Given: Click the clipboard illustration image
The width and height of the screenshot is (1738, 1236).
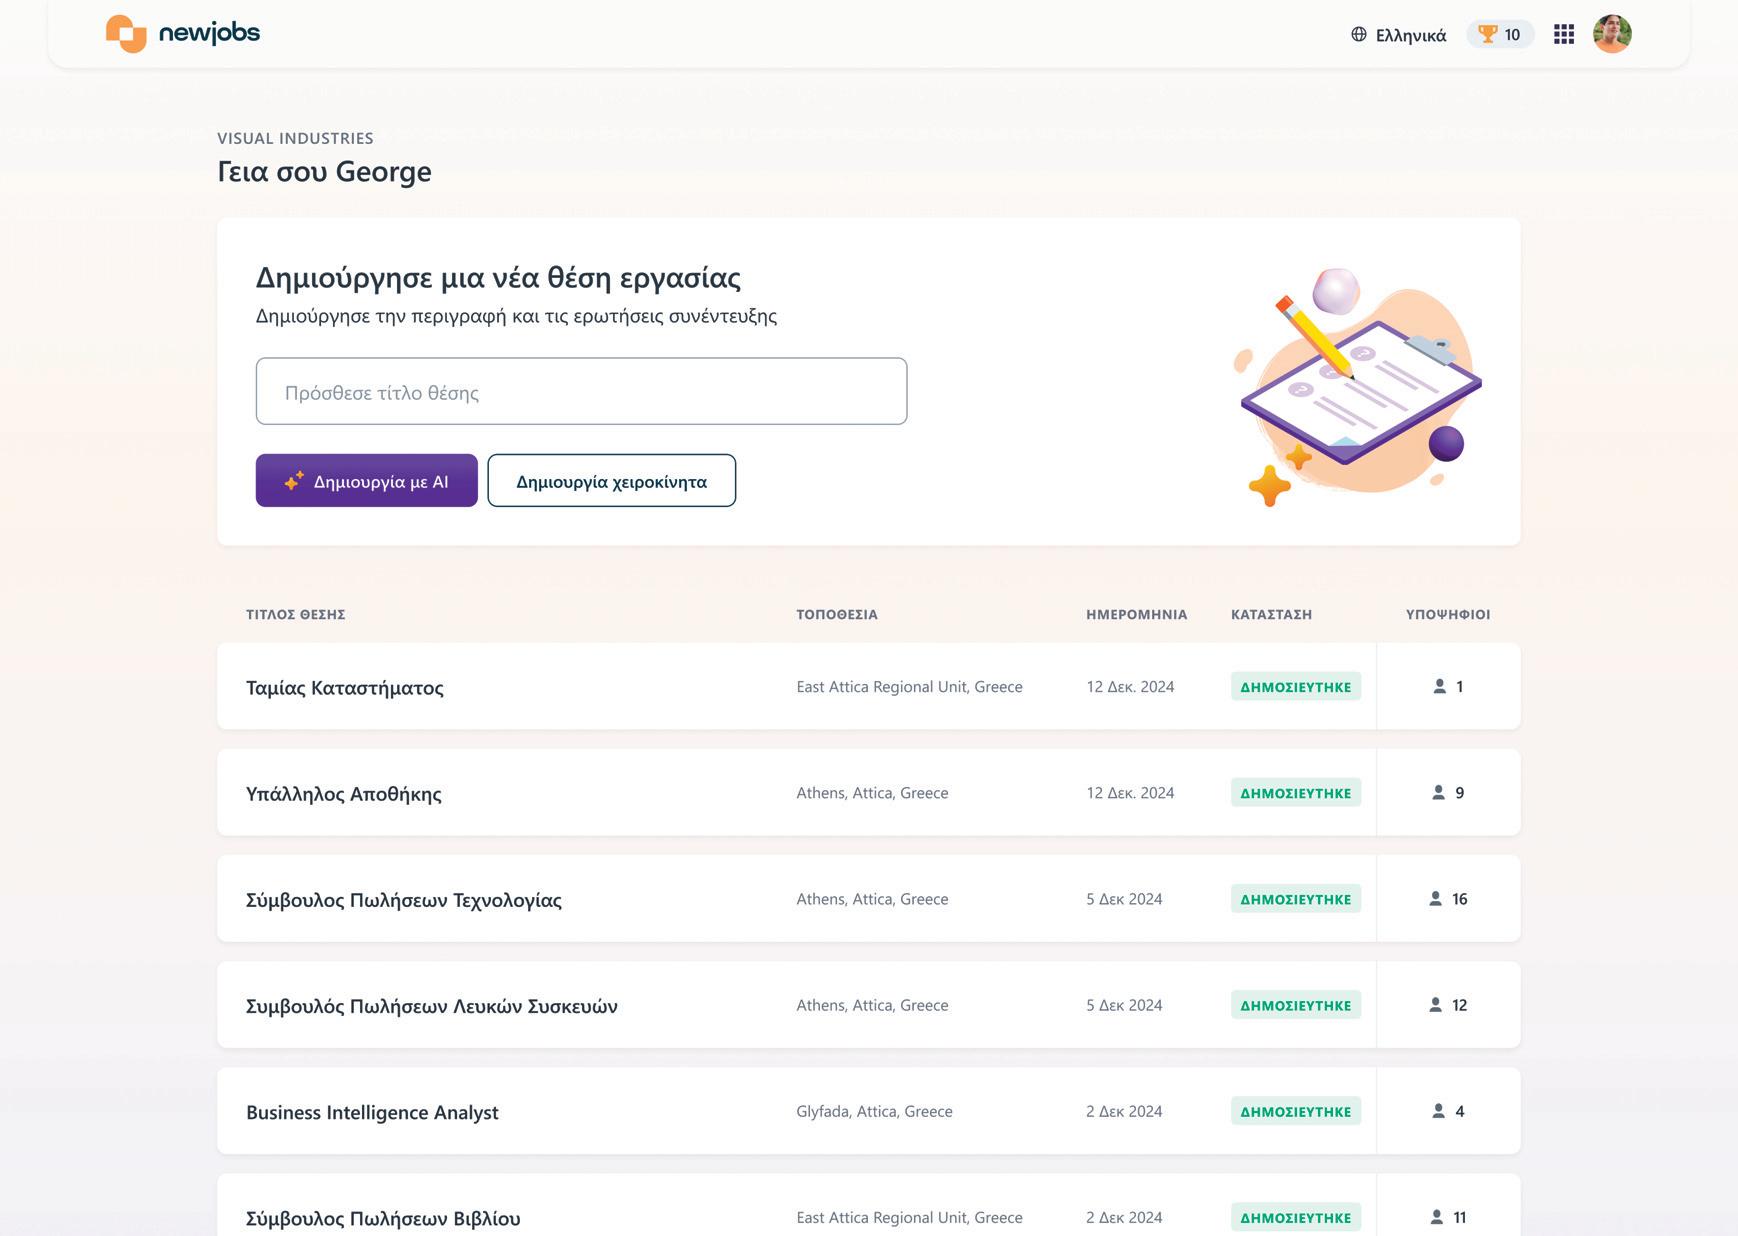Looking at the screenshot, I should 1359,387.
